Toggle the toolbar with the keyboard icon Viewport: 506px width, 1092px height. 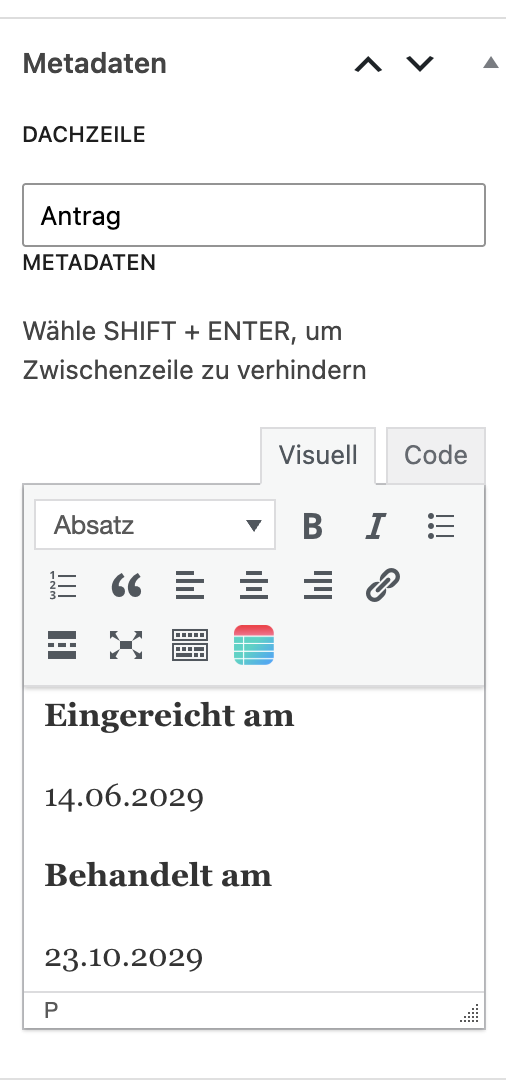(x=190, y=645)
